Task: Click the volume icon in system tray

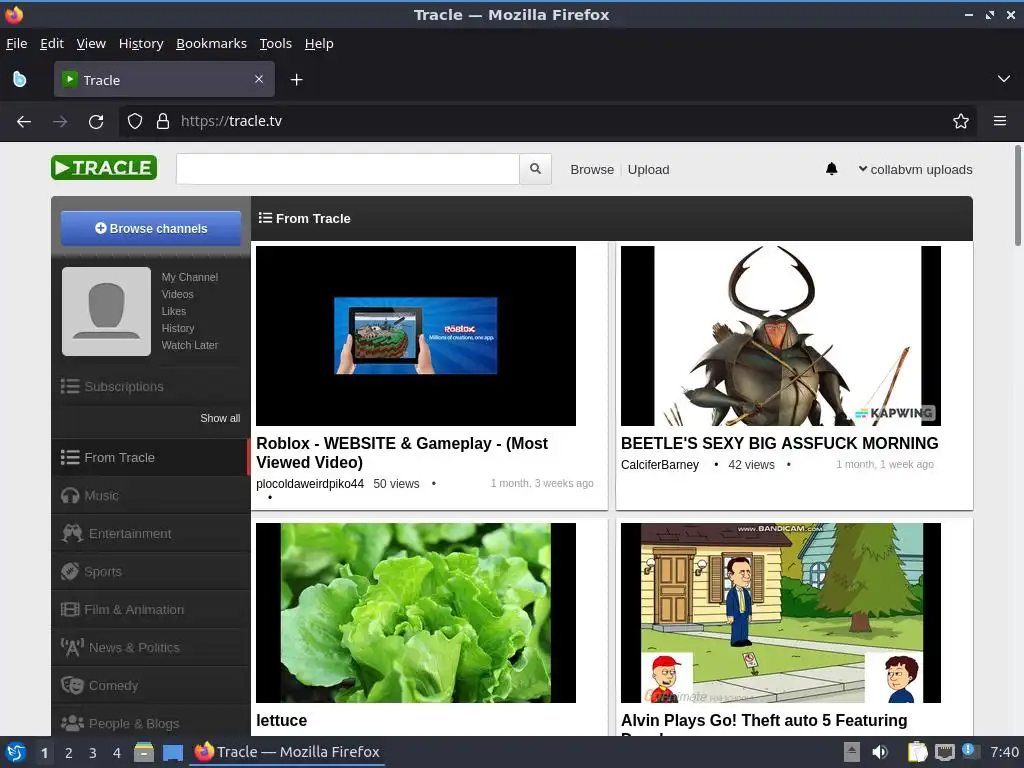Action: 880,752
